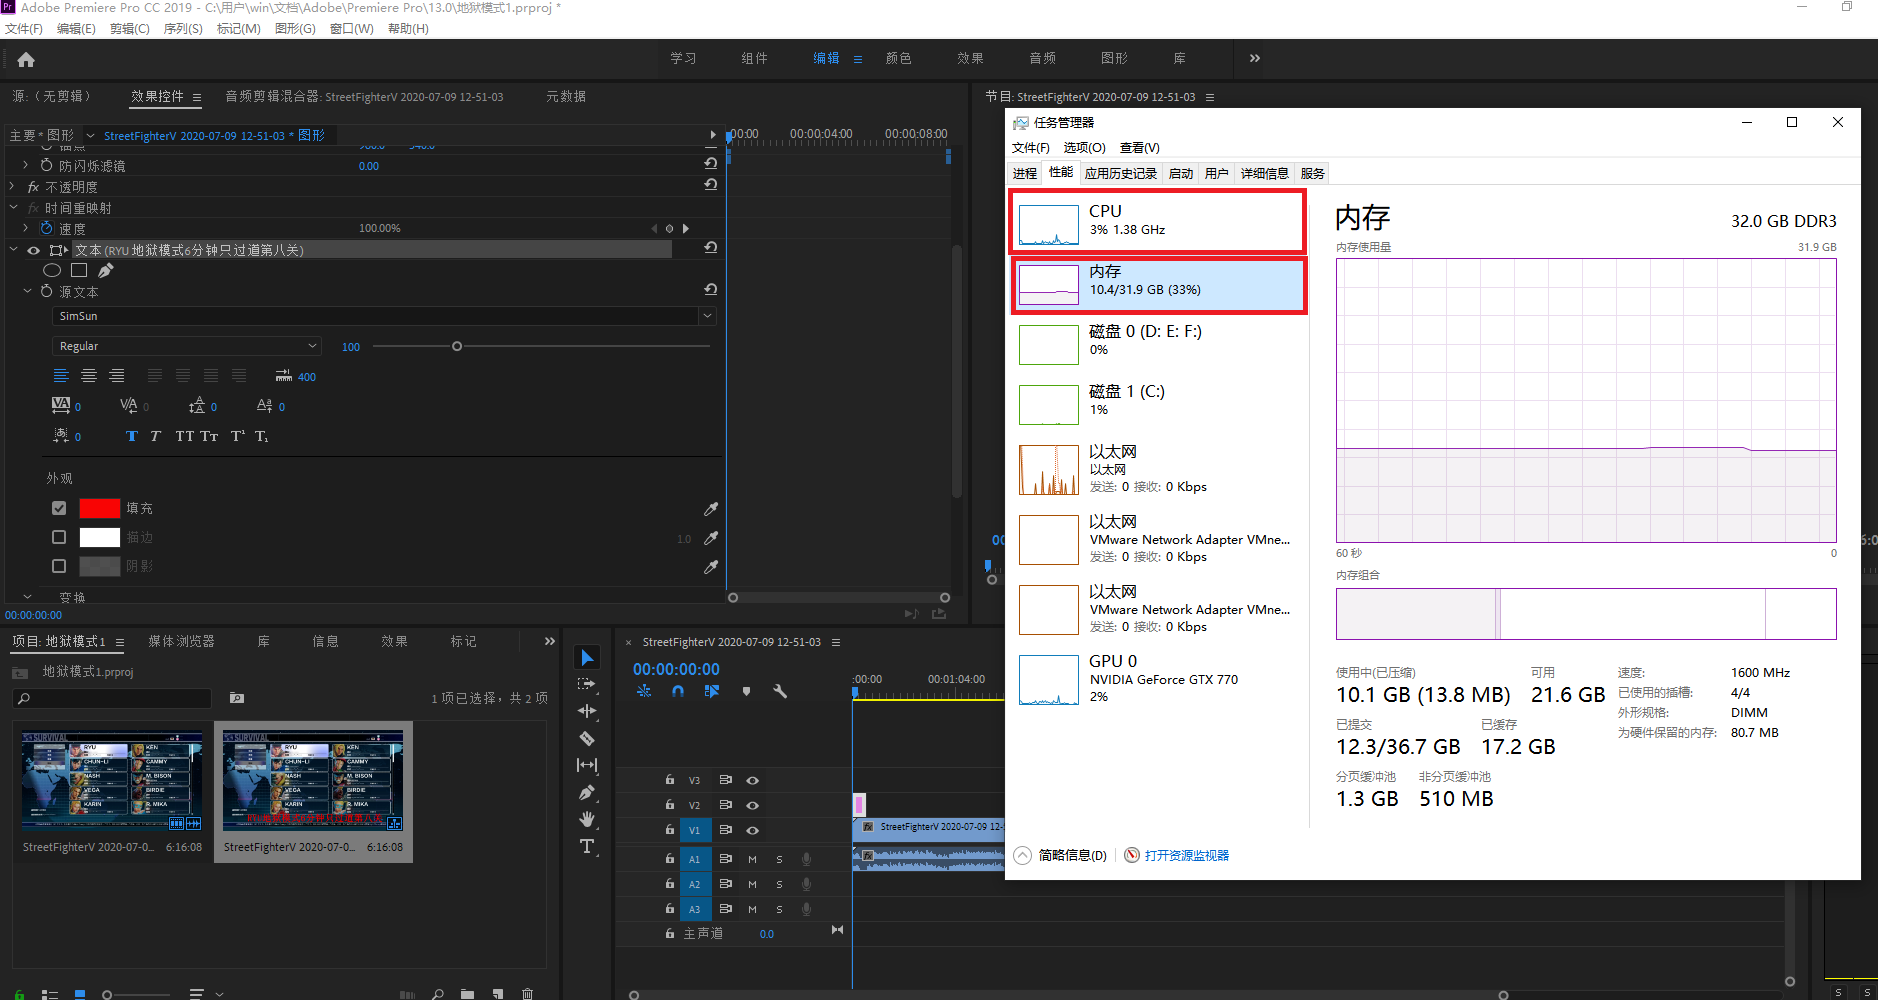This screenshot has height=1000, width=1878.
Task: Expand the speed property
Action: 26,228
